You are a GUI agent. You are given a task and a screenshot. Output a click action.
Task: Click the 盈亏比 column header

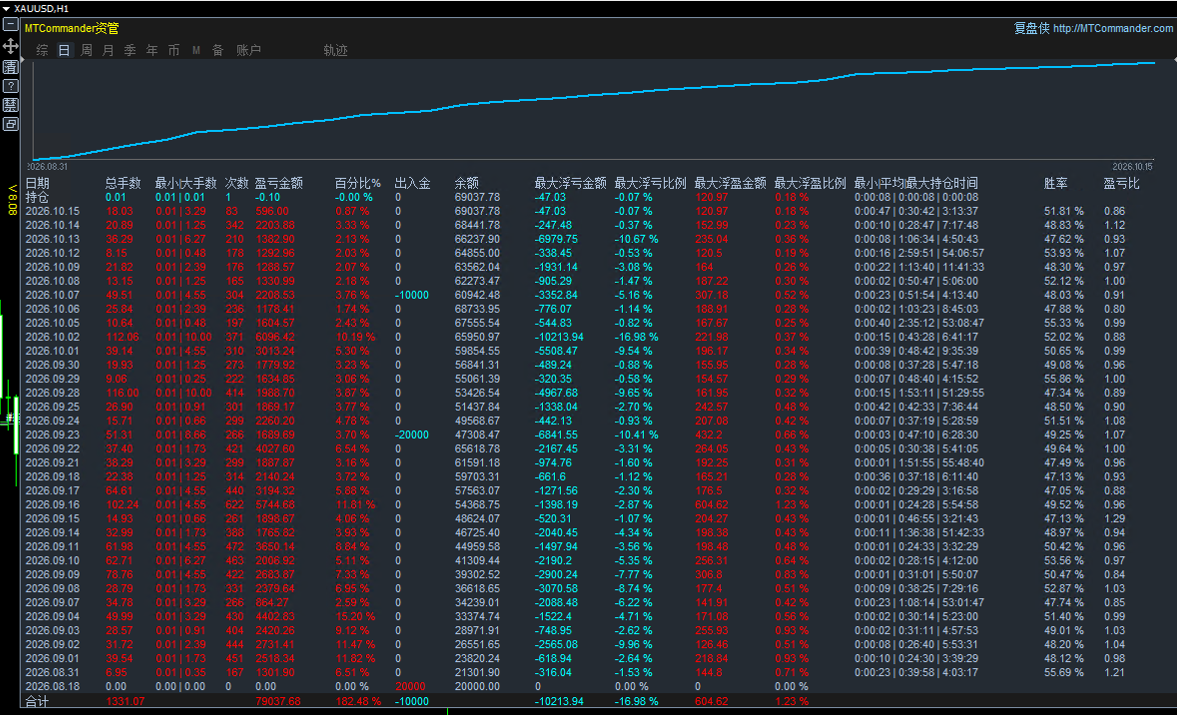coord(1121,183)
